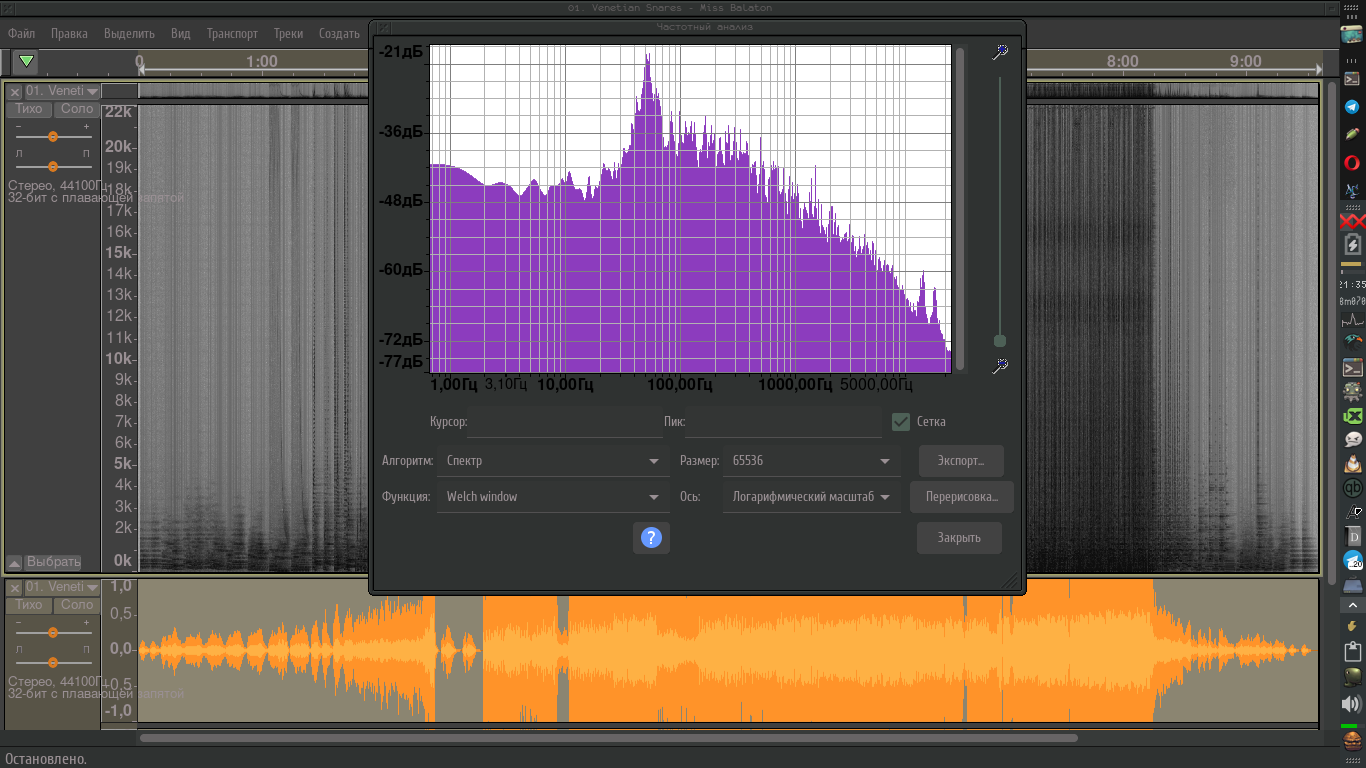Click the font tool 'A' dock icon

click(1352, 513)
